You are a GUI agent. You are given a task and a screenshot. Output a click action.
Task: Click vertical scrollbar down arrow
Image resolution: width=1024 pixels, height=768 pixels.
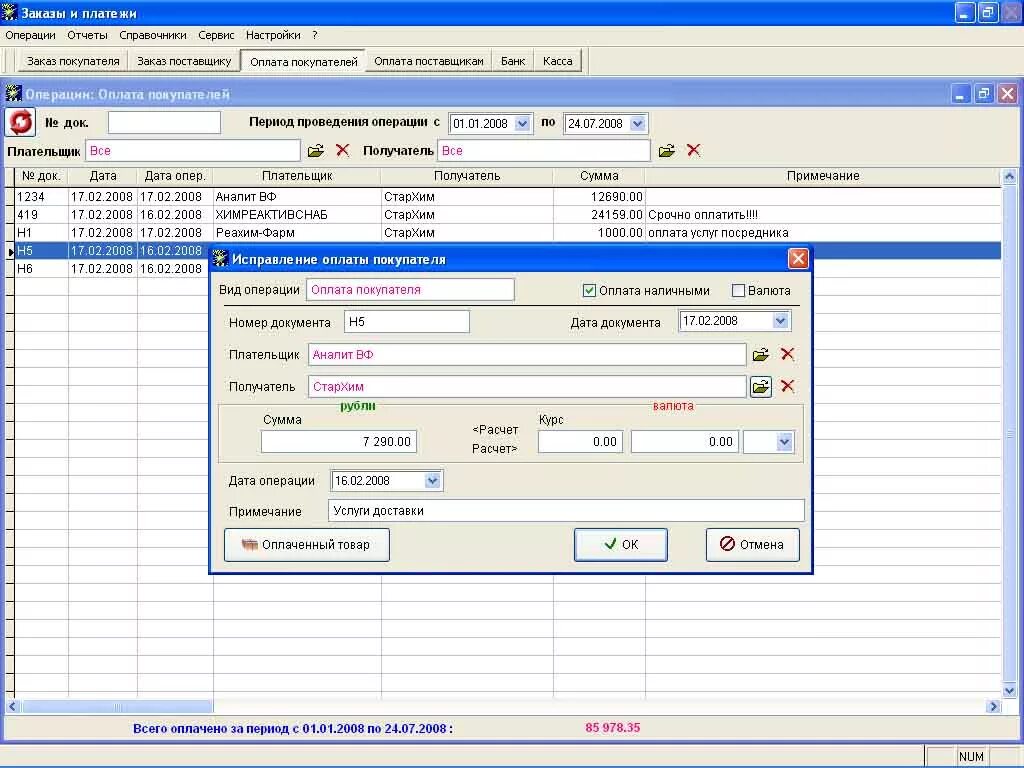1009,690
